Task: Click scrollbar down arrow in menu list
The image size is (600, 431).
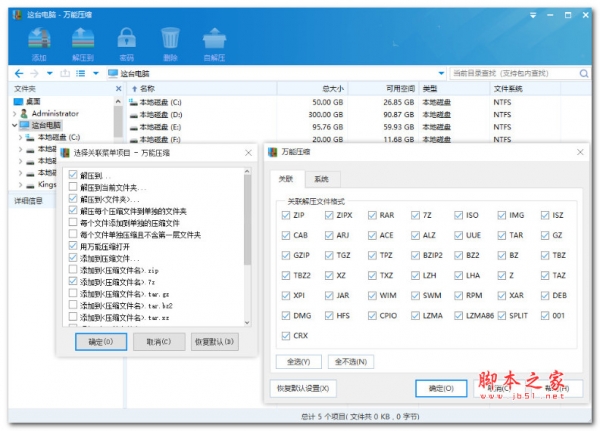Action: coord(247,323)
